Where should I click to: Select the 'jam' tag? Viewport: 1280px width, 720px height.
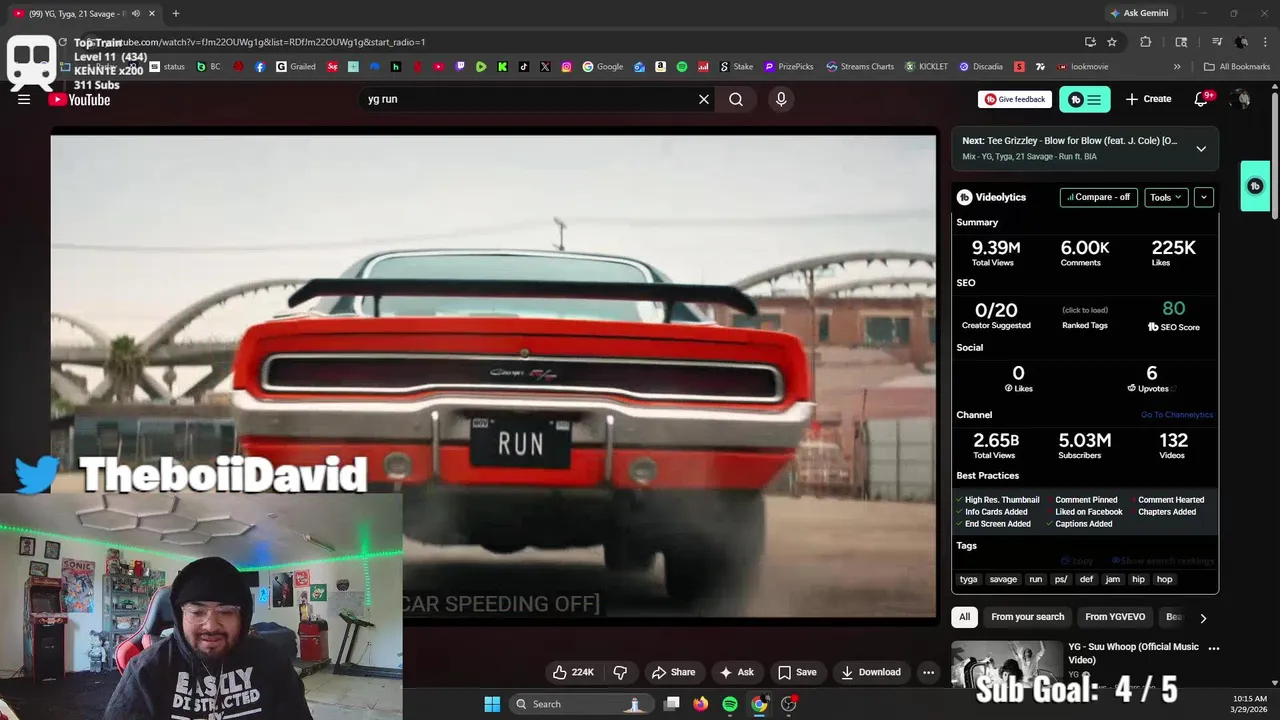click(1113, 579)
